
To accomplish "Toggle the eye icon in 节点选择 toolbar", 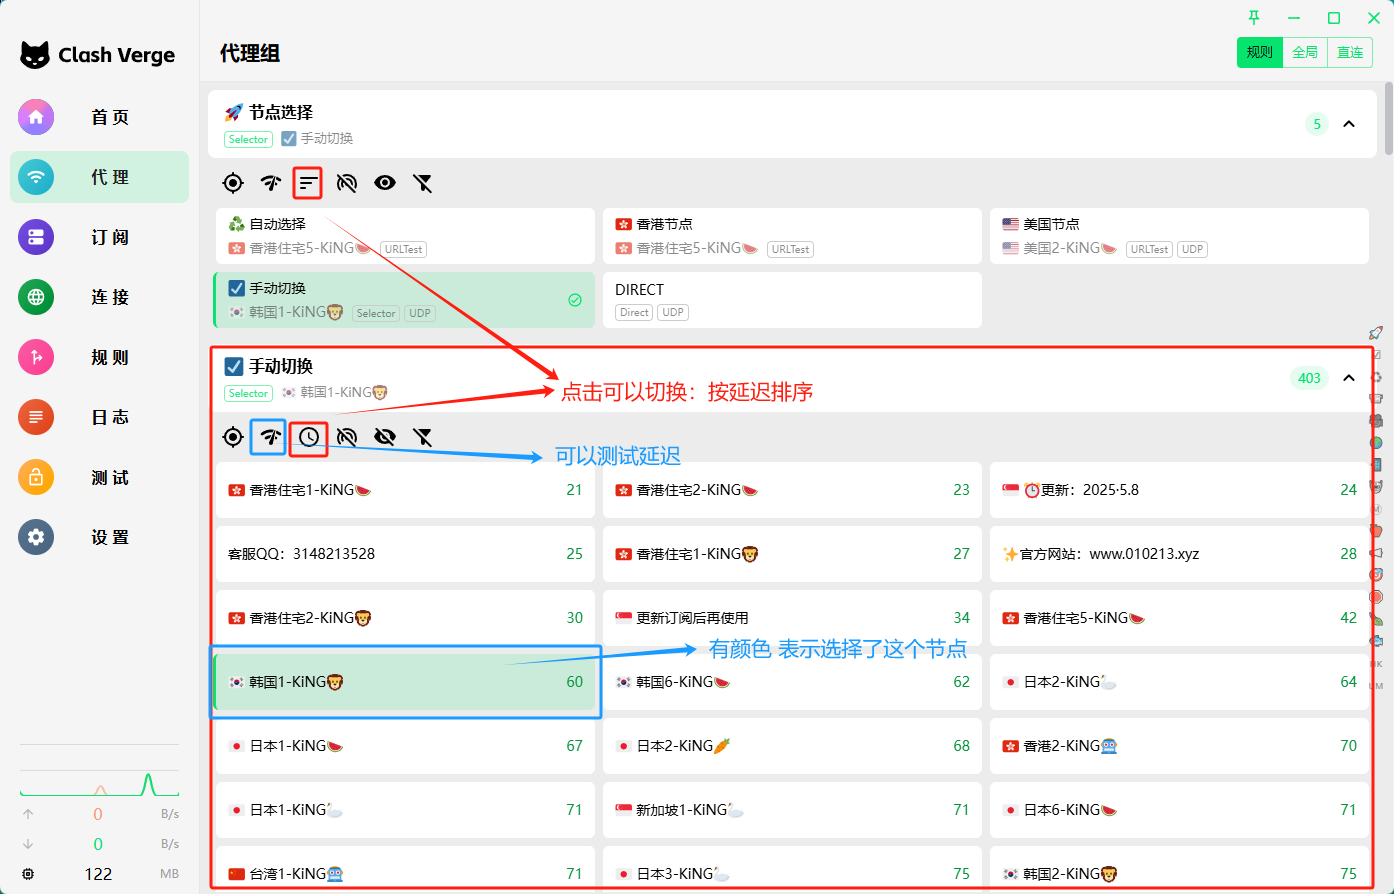I will coord(385,183).
